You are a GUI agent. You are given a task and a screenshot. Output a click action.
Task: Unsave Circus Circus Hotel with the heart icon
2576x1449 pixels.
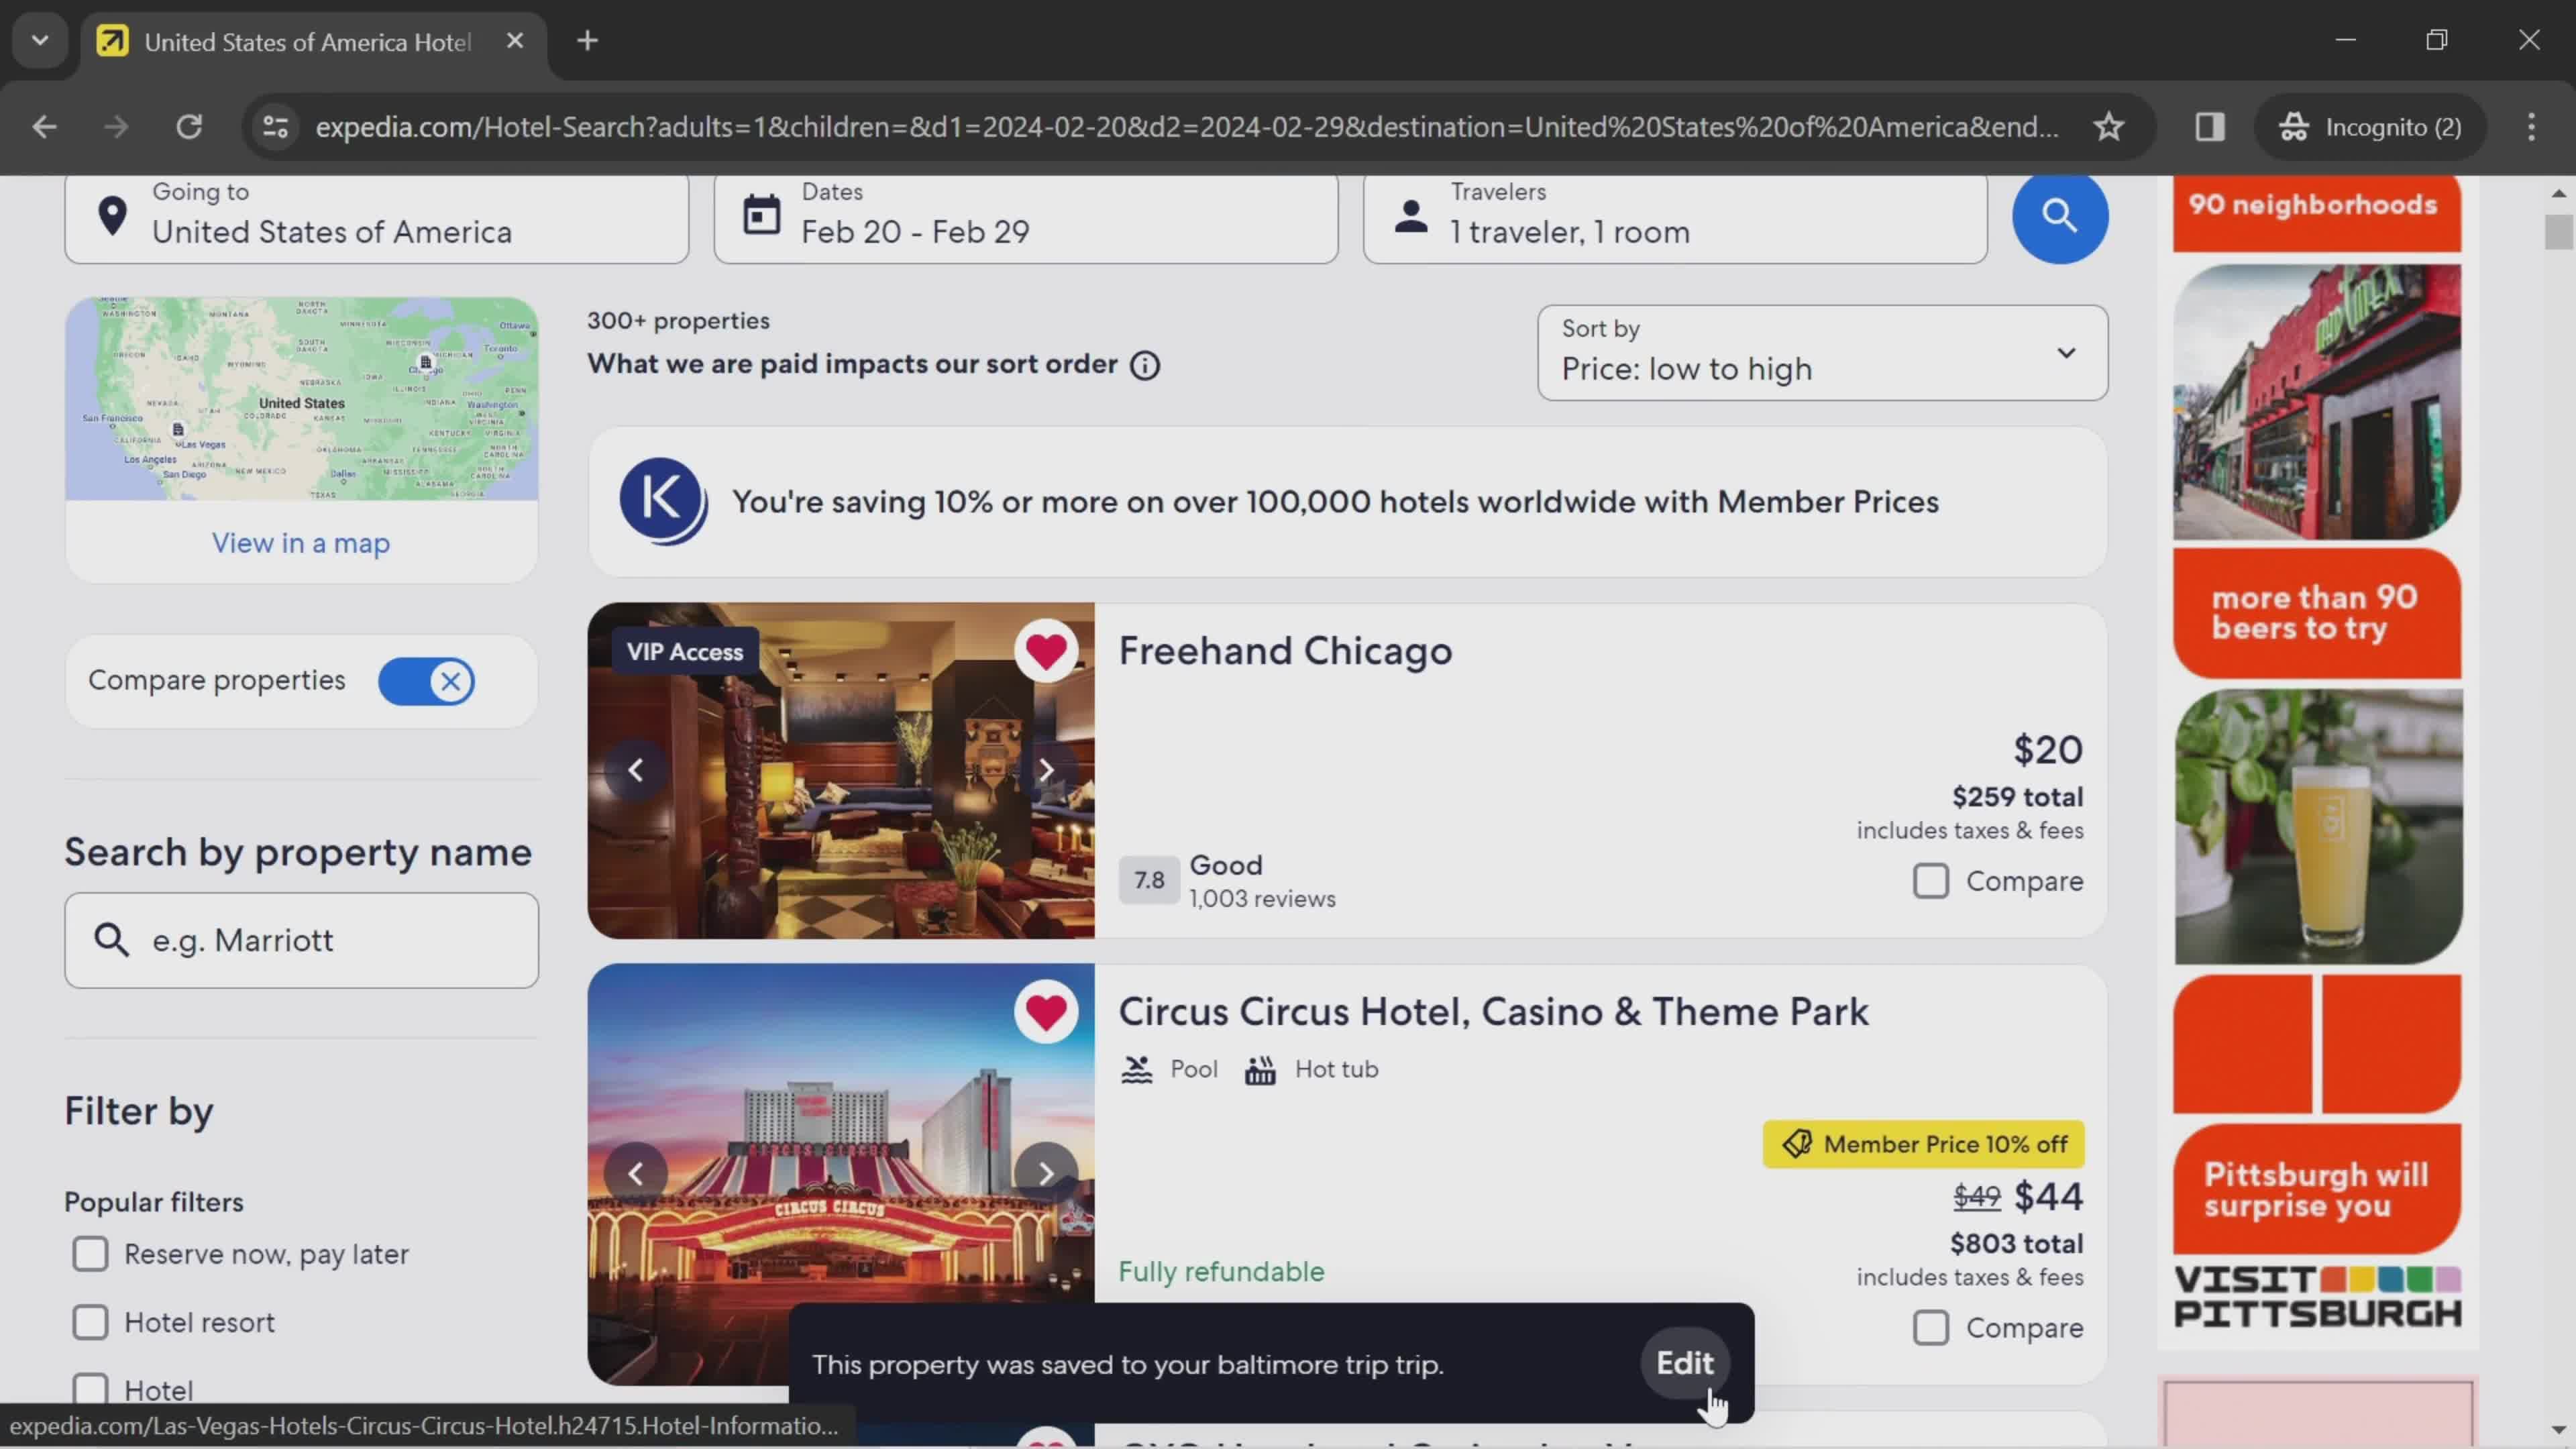pyautogui.click(x=1046, y=1013)
